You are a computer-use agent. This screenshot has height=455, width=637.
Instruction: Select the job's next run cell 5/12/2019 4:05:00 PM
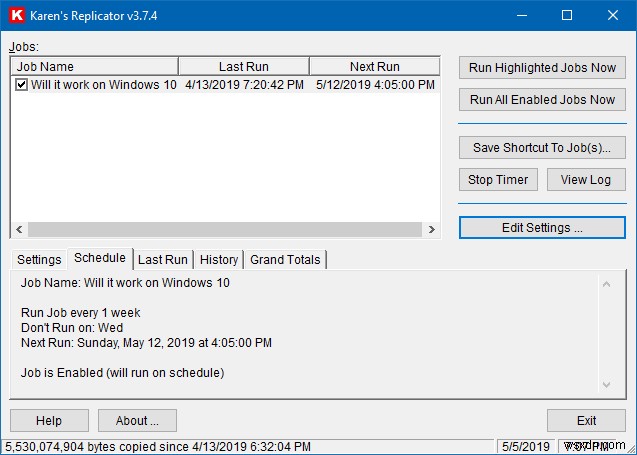point(375,84)
